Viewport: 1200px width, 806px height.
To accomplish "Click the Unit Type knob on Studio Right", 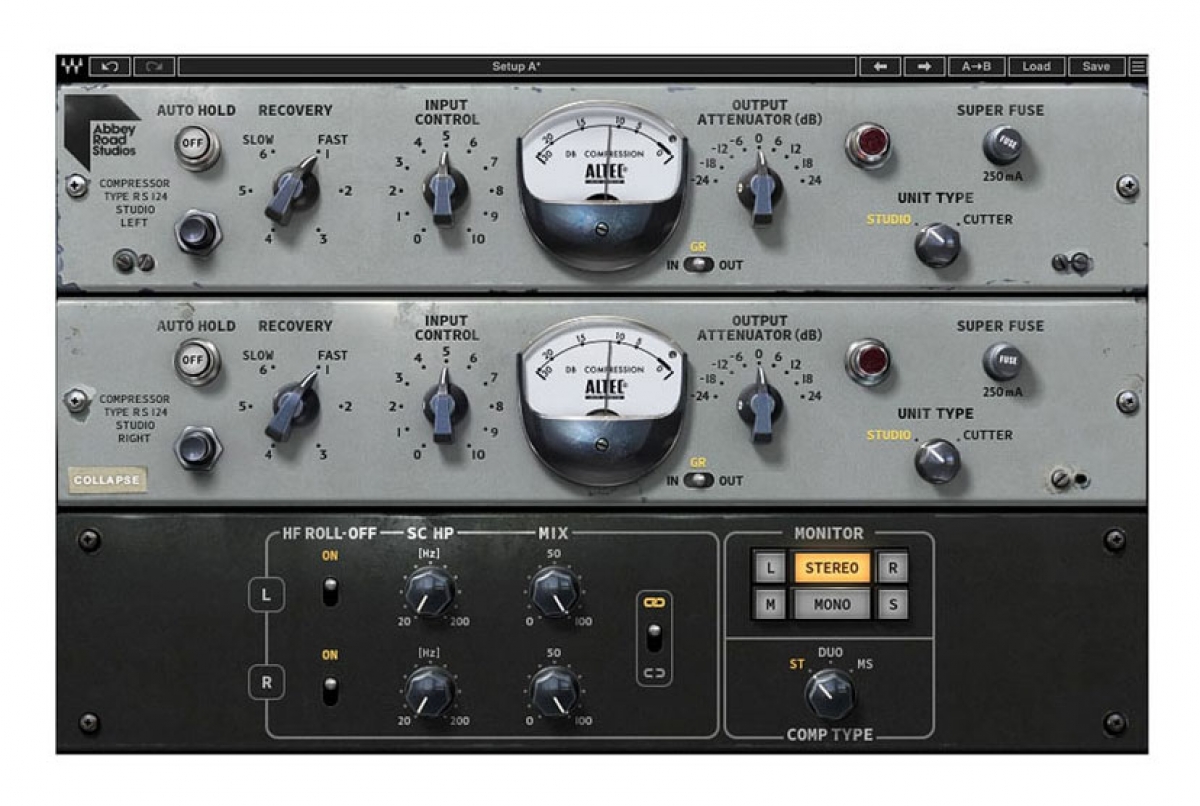I will [937, 460].
